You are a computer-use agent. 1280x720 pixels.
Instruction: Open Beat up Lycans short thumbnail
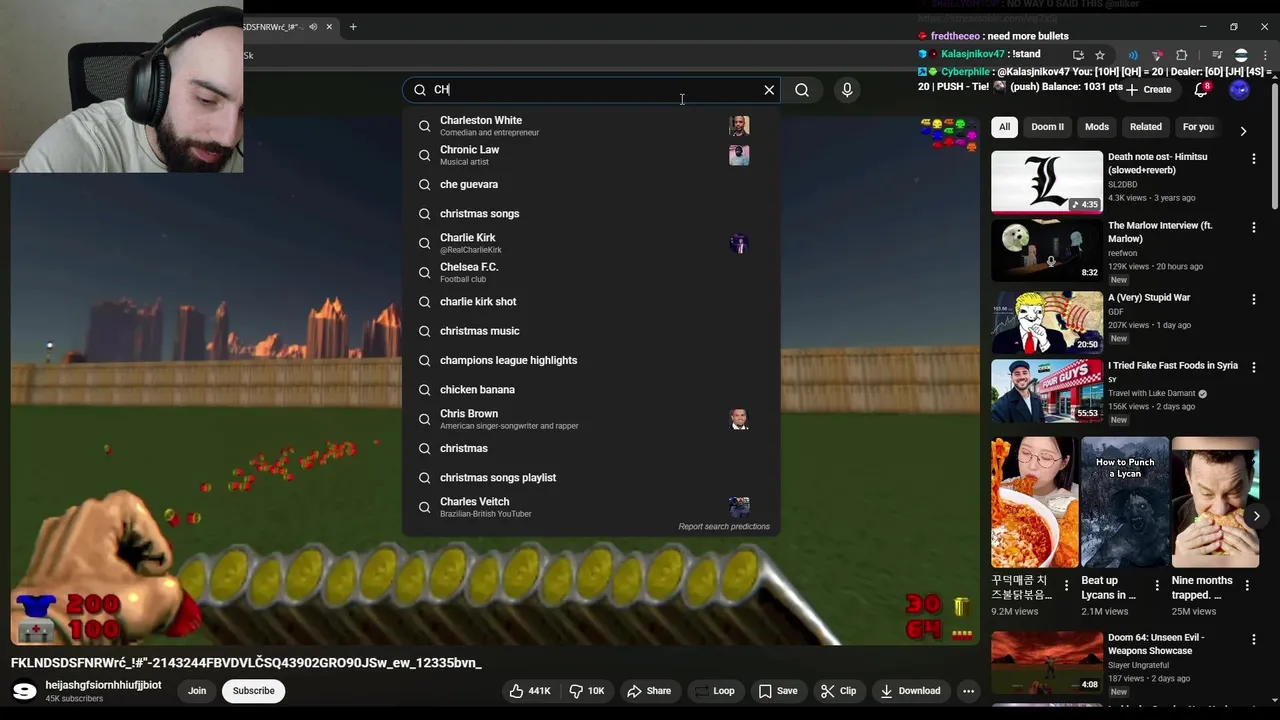[1125, 502]
